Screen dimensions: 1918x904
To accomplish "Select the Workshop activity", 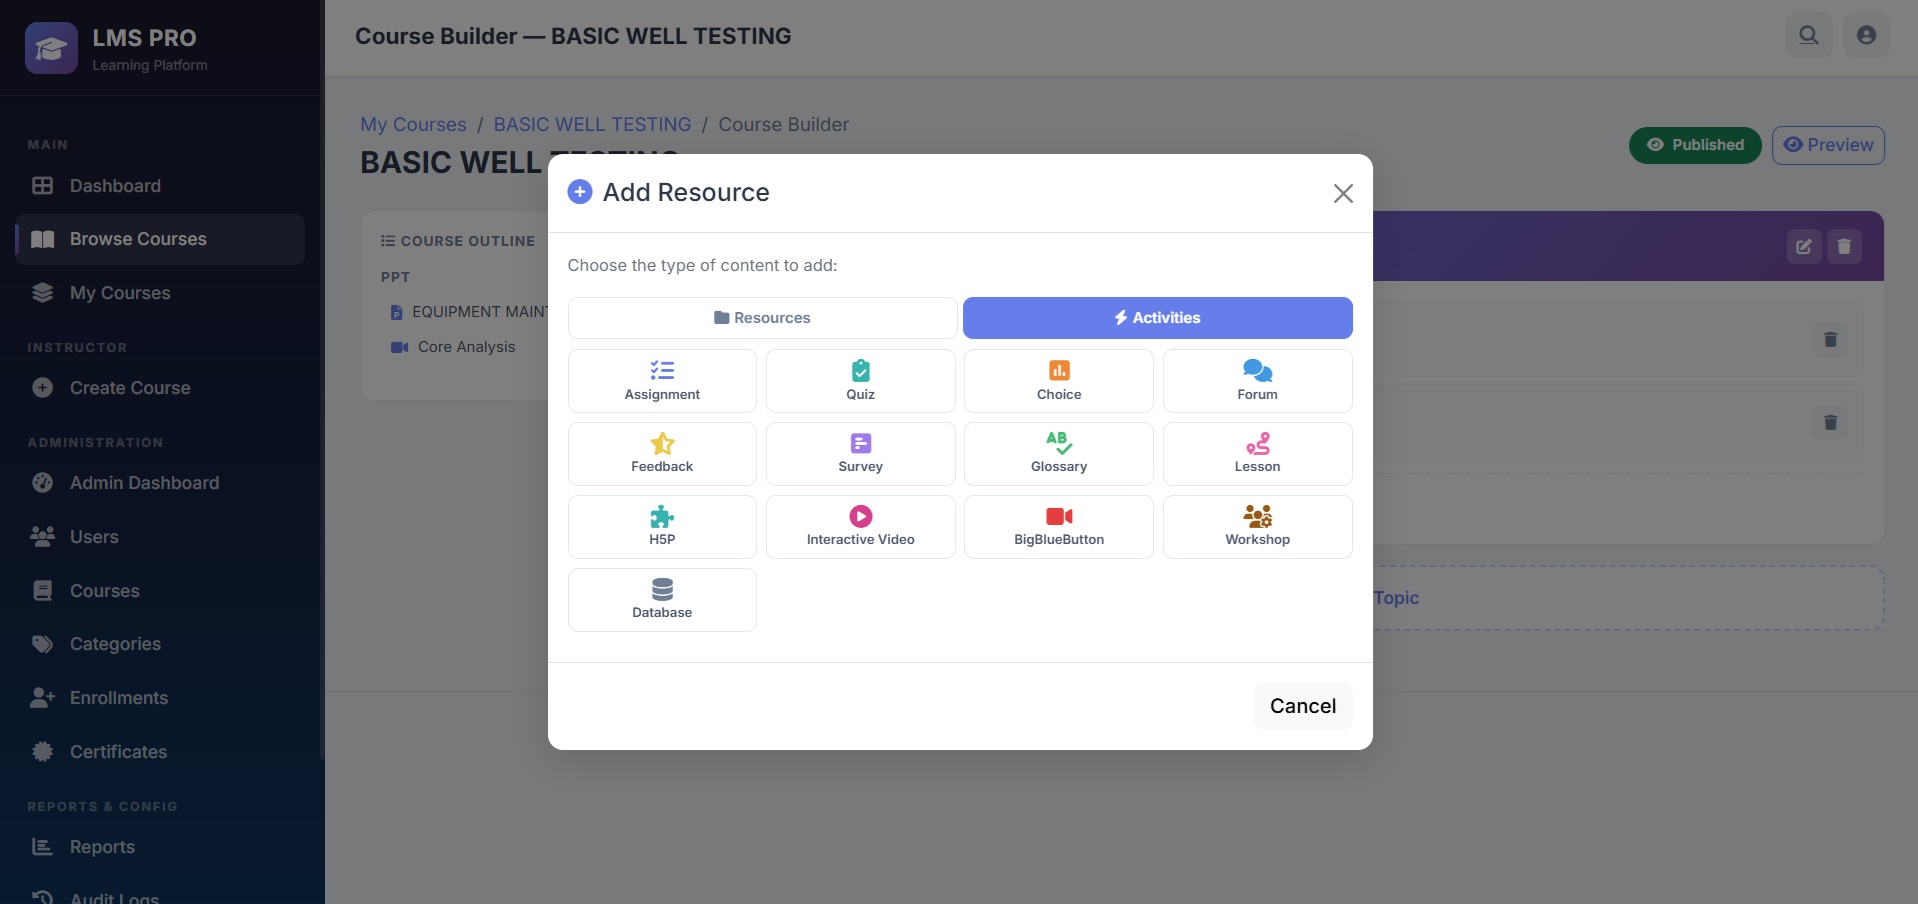I will pyautogui.click(x=1257, y=527).
